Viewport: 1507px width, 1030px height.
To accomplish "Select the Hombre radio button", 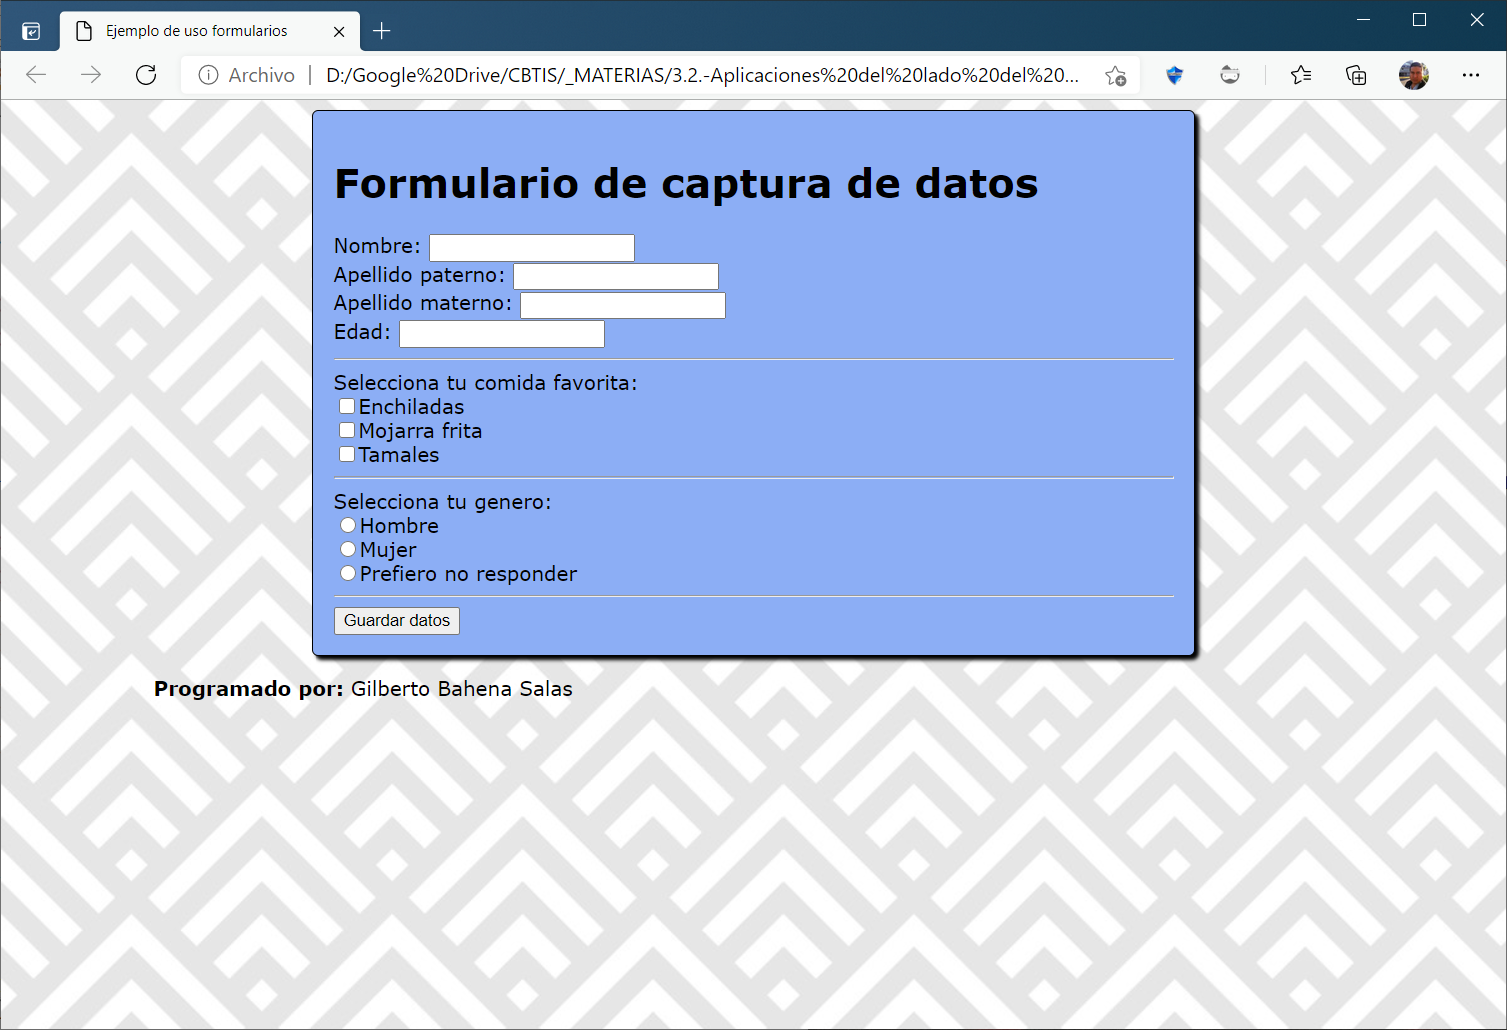I will coord(348,524).
